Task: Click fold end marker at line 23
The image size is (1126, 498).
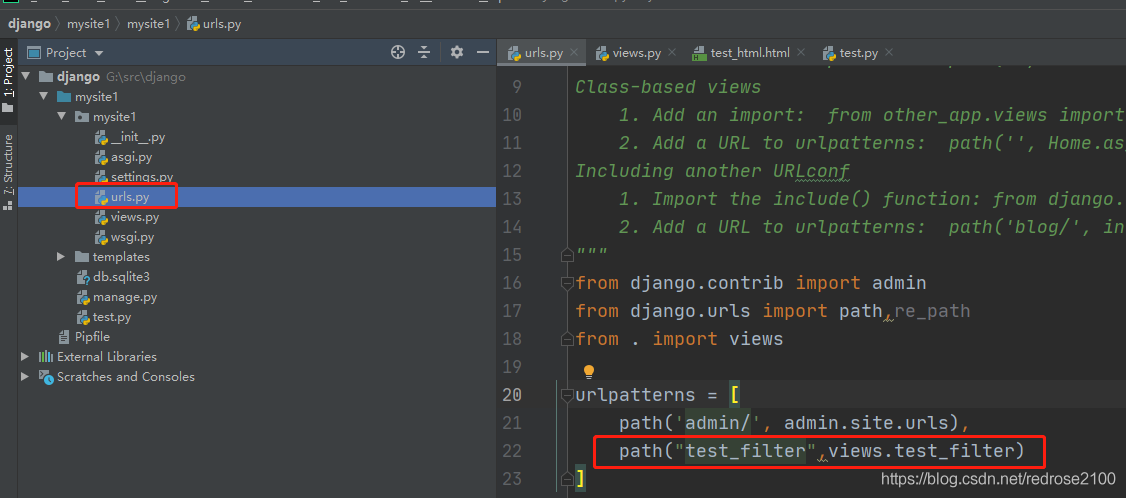Action: click(x=566, y=479)
